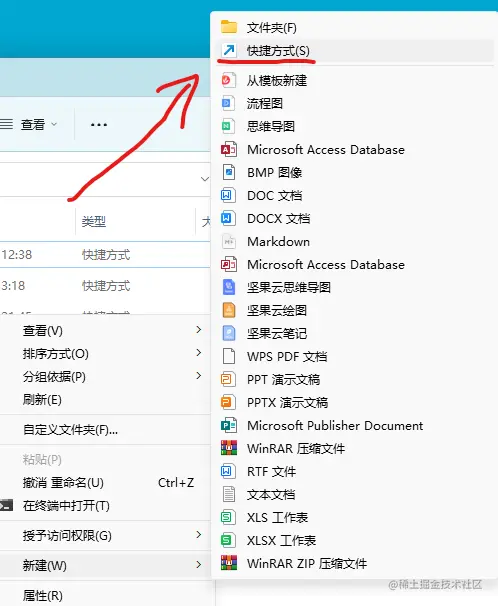Click the PPTX 演示文稿 icon
The width and height of the screenshot is (498, 606).
[x=228, y=402]
